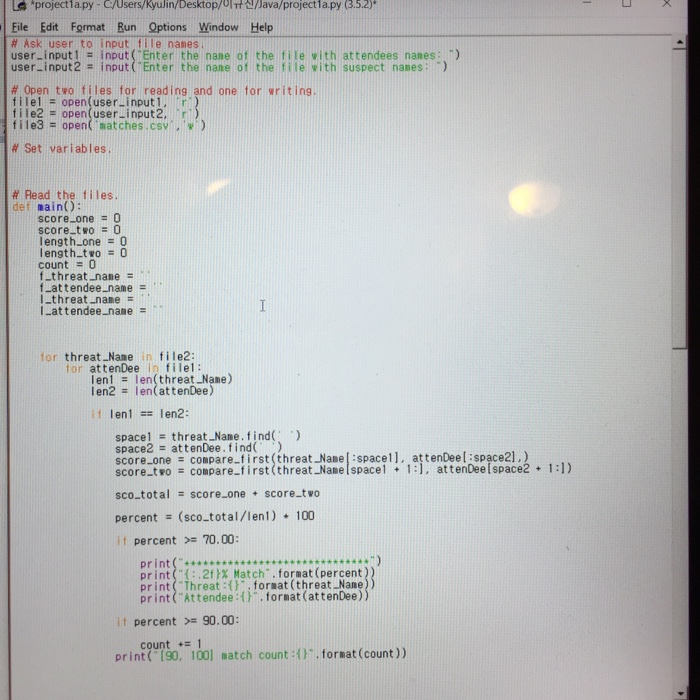Minimize the project1a.py window
Viewport: 700px width, 700px height.
pyautogui.click(x=587, y=4)
